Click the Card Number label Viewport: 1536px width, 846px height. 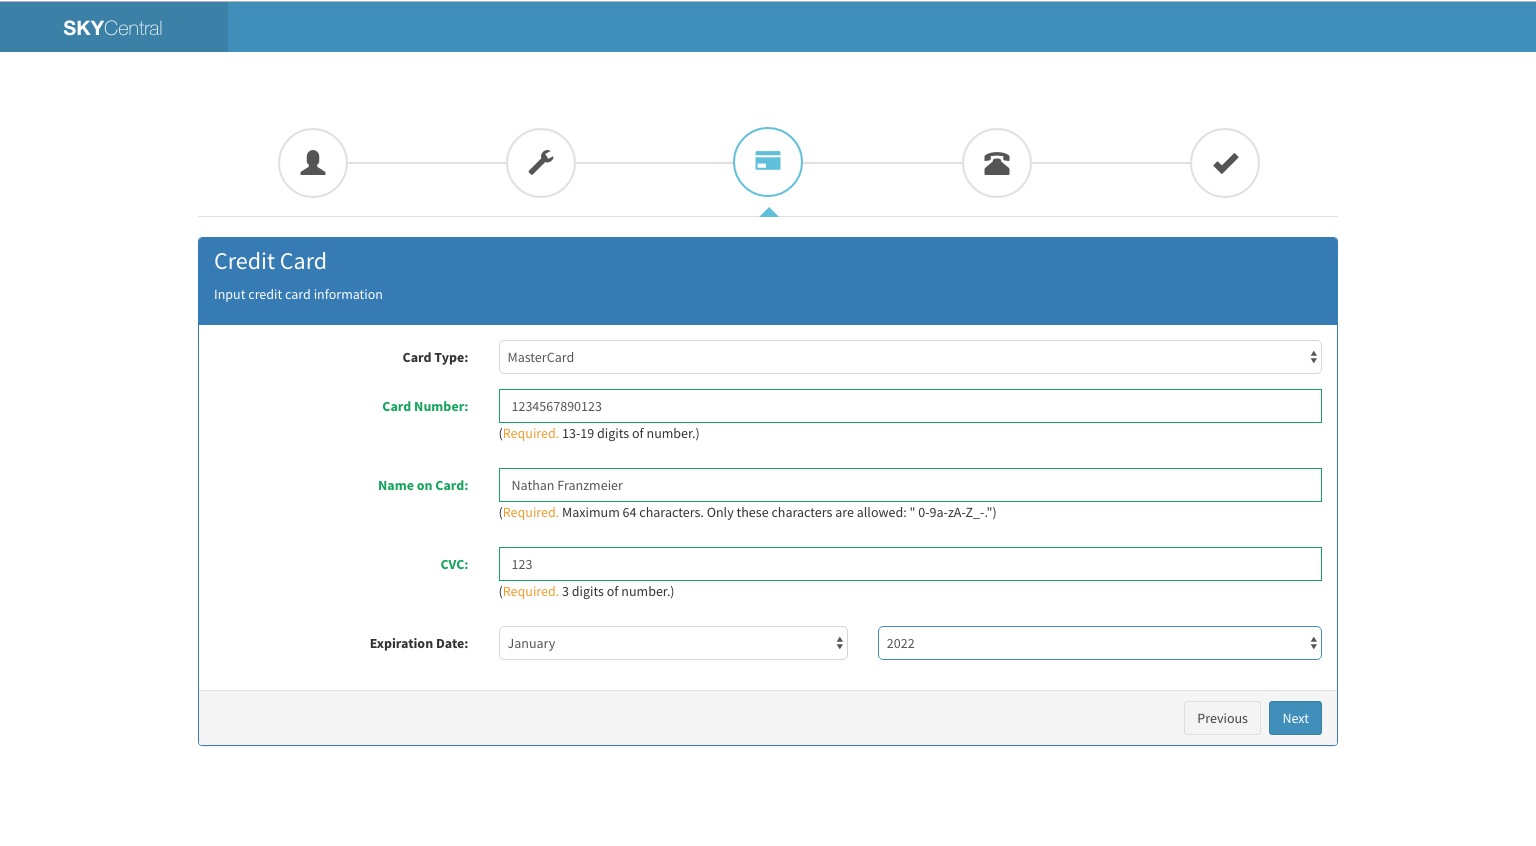pyautogui.click(x=425, y=407)
